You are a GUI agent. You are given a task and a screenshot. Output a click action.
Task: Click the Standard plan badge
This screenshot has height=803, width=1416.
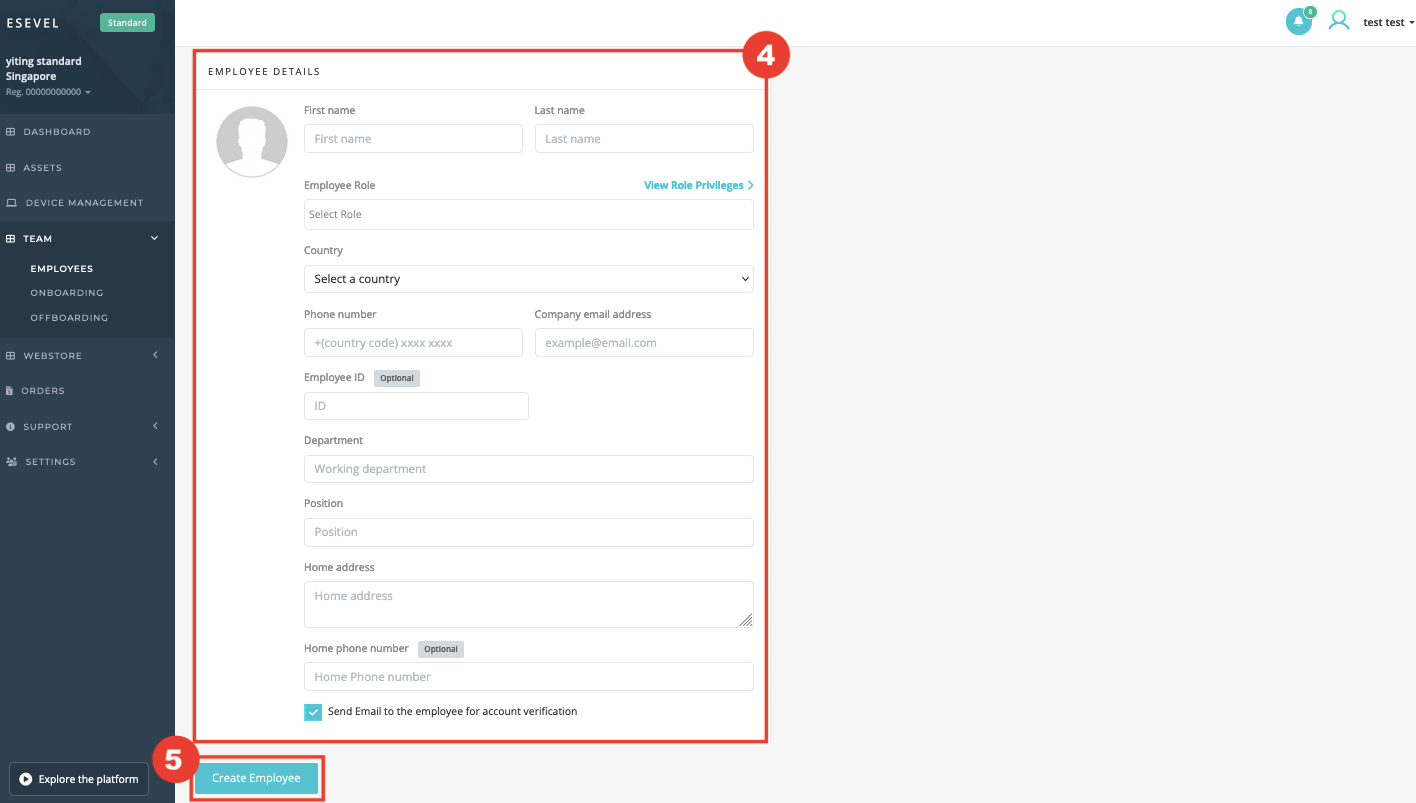(127, 23)
